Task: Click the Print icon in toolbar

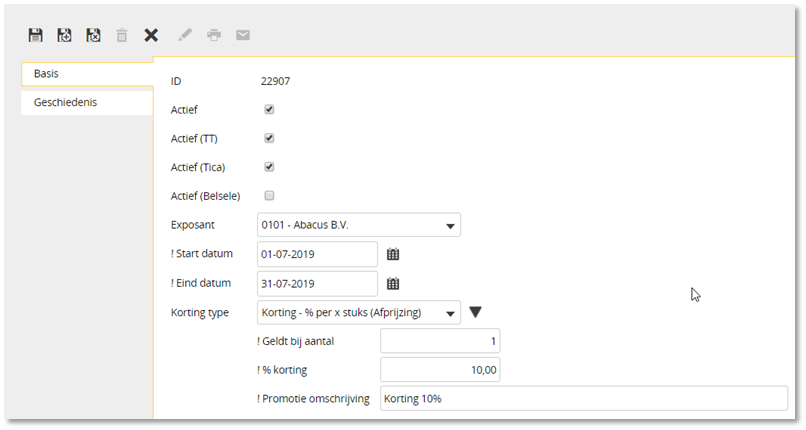Action: tap(214, 35)
